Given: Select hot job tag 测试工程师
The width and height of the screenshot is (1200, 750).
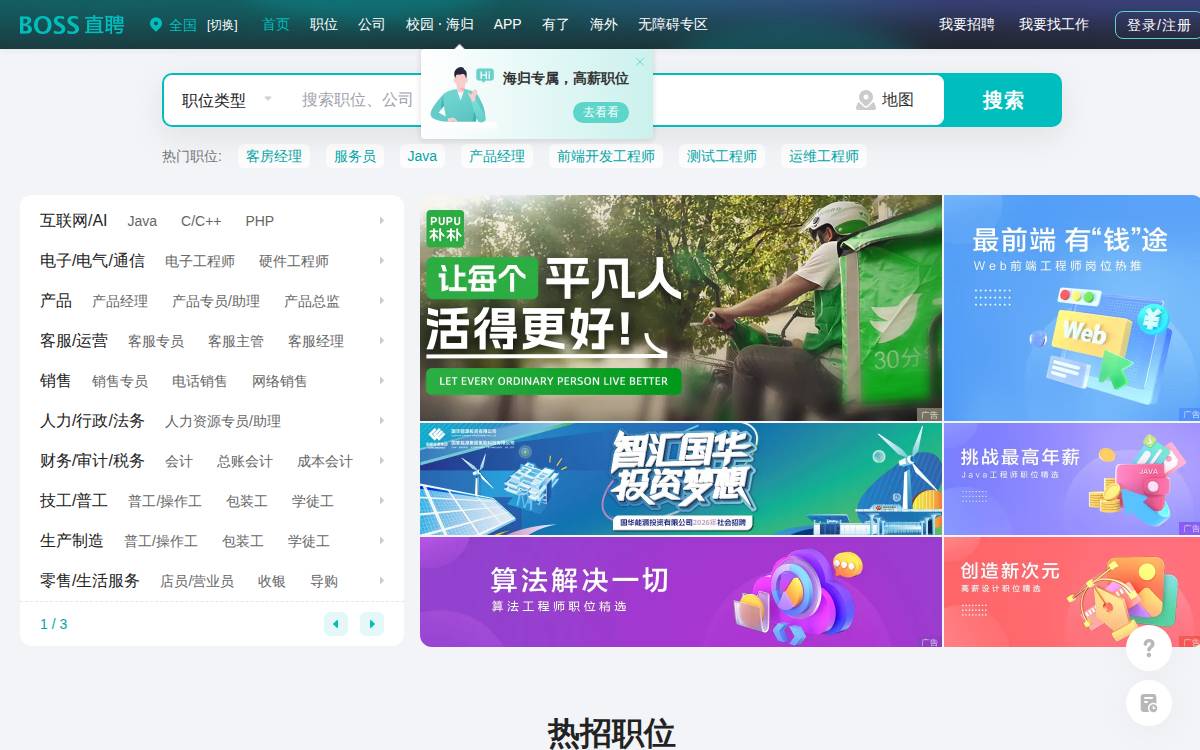Looking at the screenshot, I should click(x=722, y=156).
